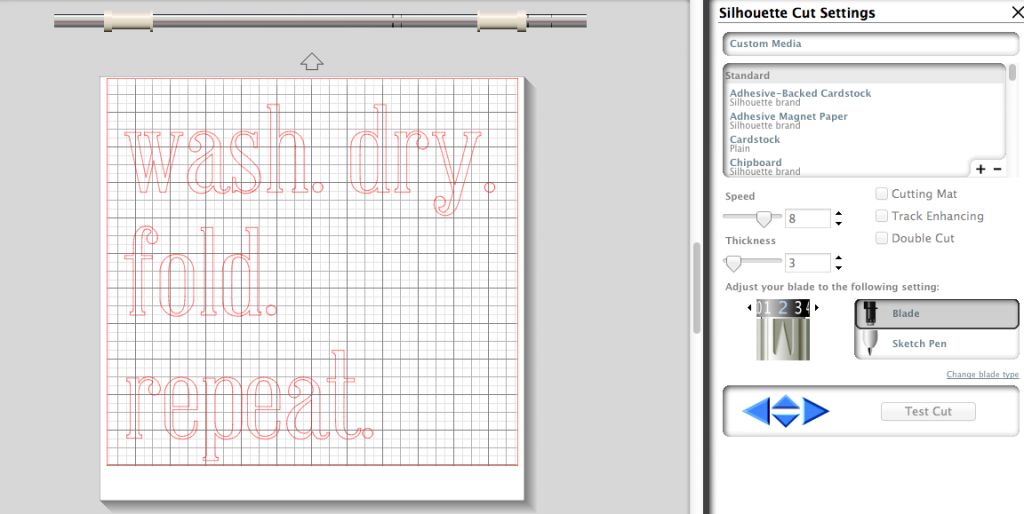This screenshot has height=514, width=1024.
Task: Increase Thickness with up arrow
Action: point(839,257)
